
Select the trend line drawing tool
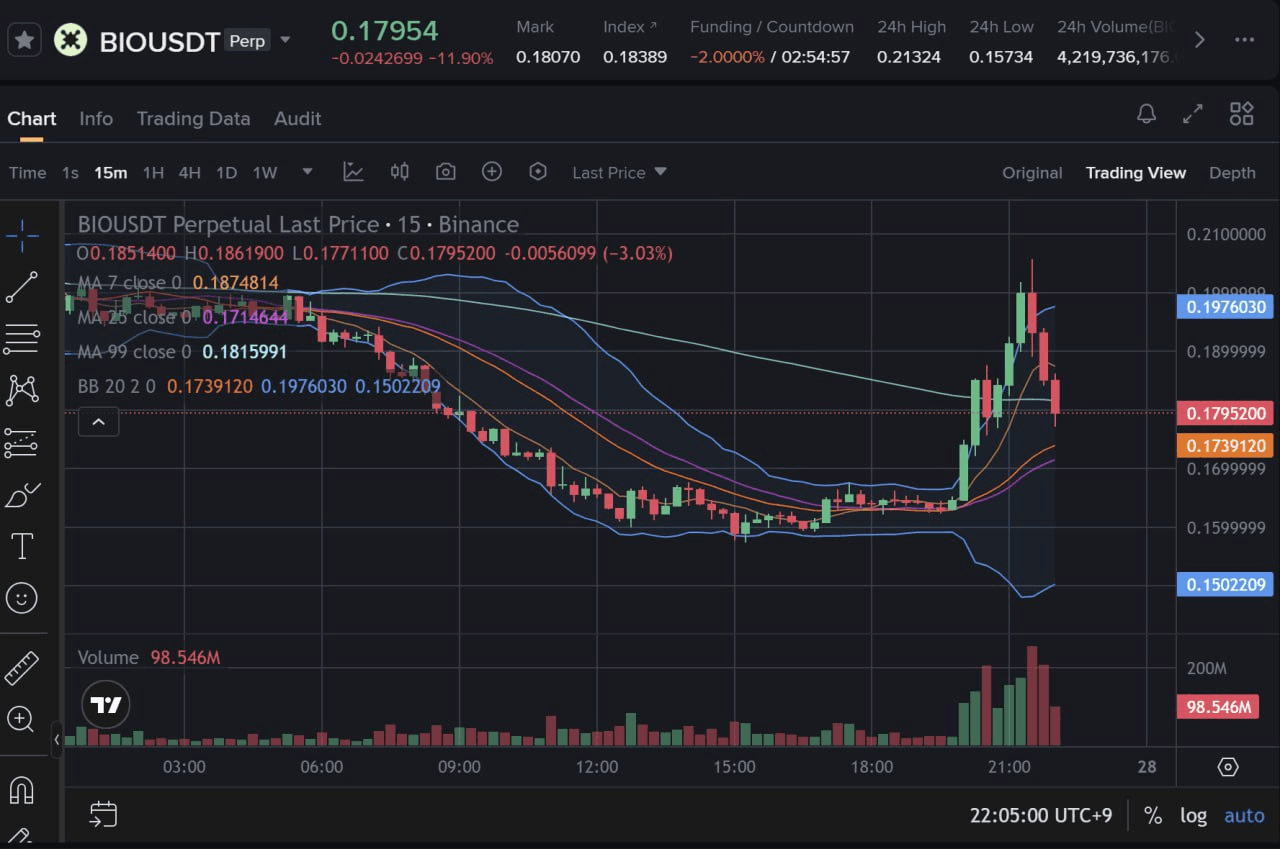(x=22, y=287)
